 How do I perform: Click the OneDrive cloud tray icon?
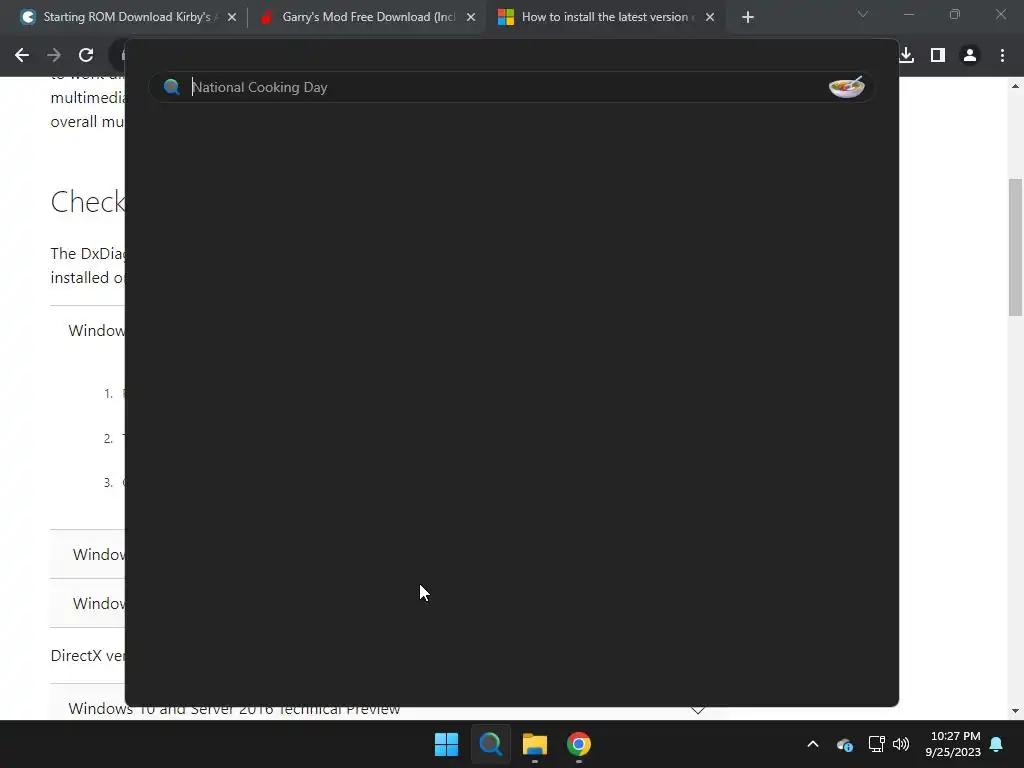click(844, 744)
